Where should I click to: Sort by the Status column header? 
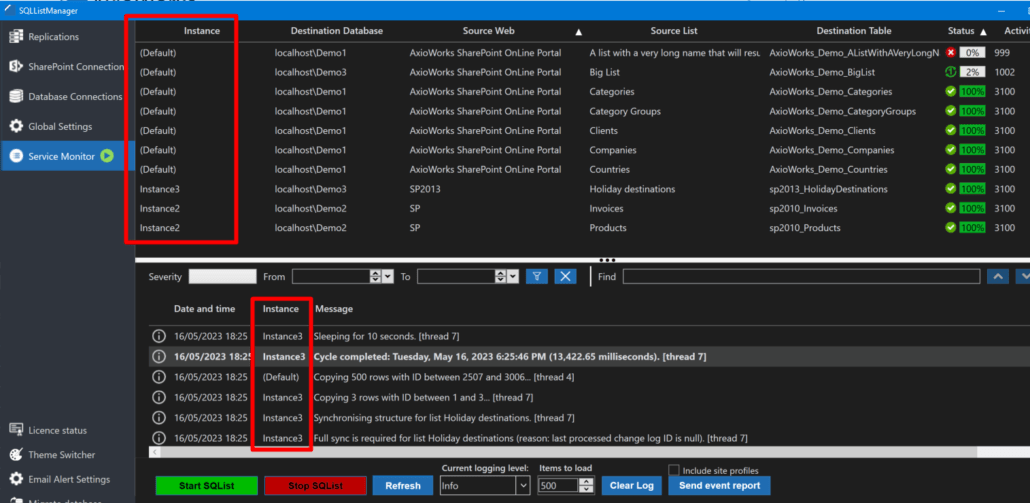pos(961,31)
